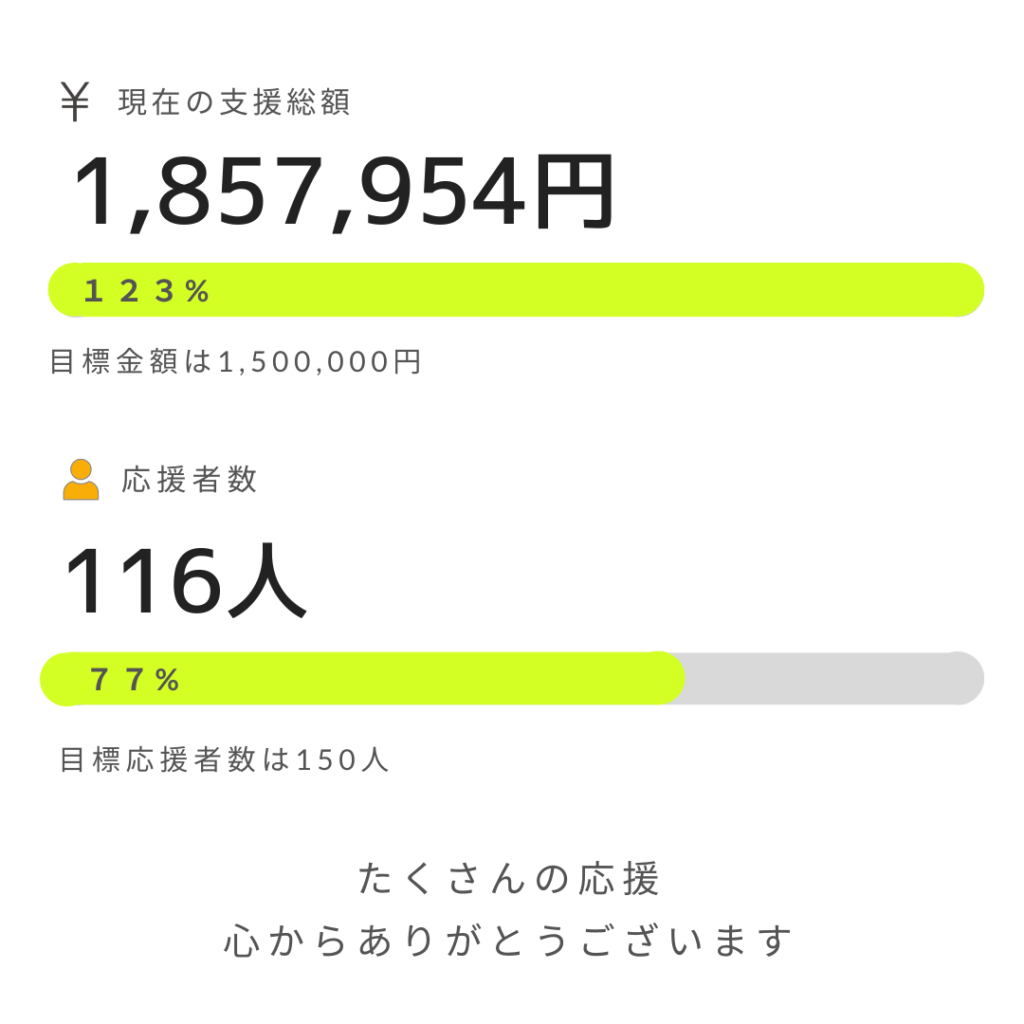Click the 心からありがとうございます message line

508,941
